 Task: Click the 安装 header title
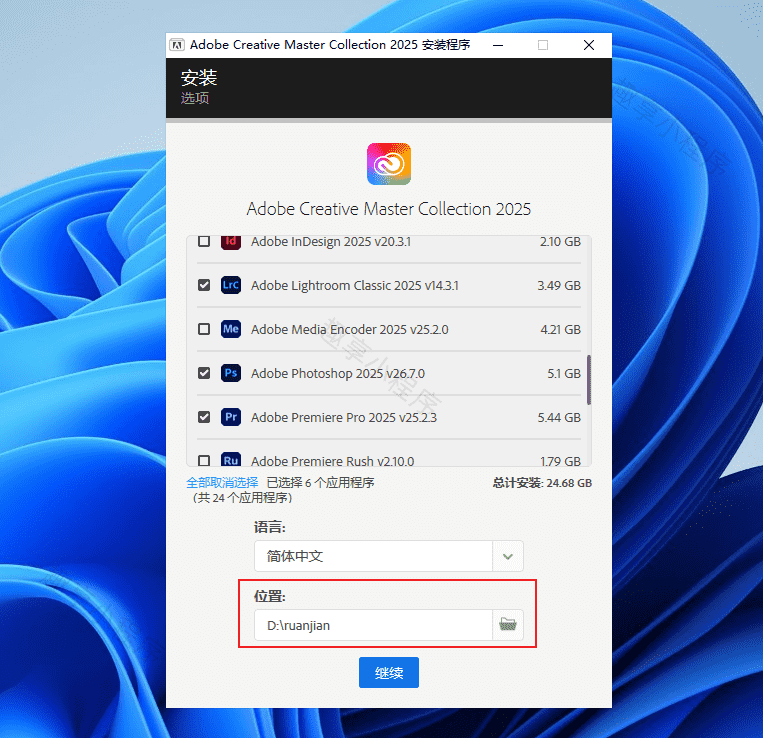tap(199, 78)
